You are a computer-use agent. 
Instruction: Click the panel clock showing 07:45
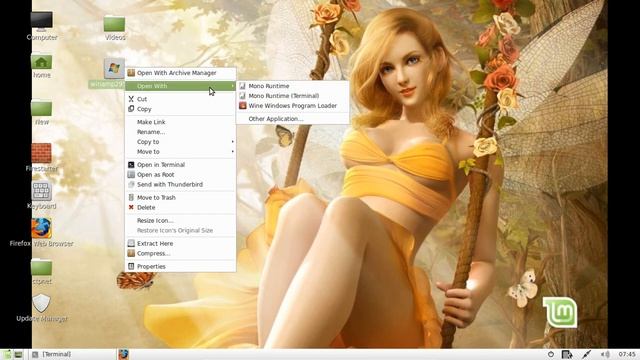pos(627,354)
